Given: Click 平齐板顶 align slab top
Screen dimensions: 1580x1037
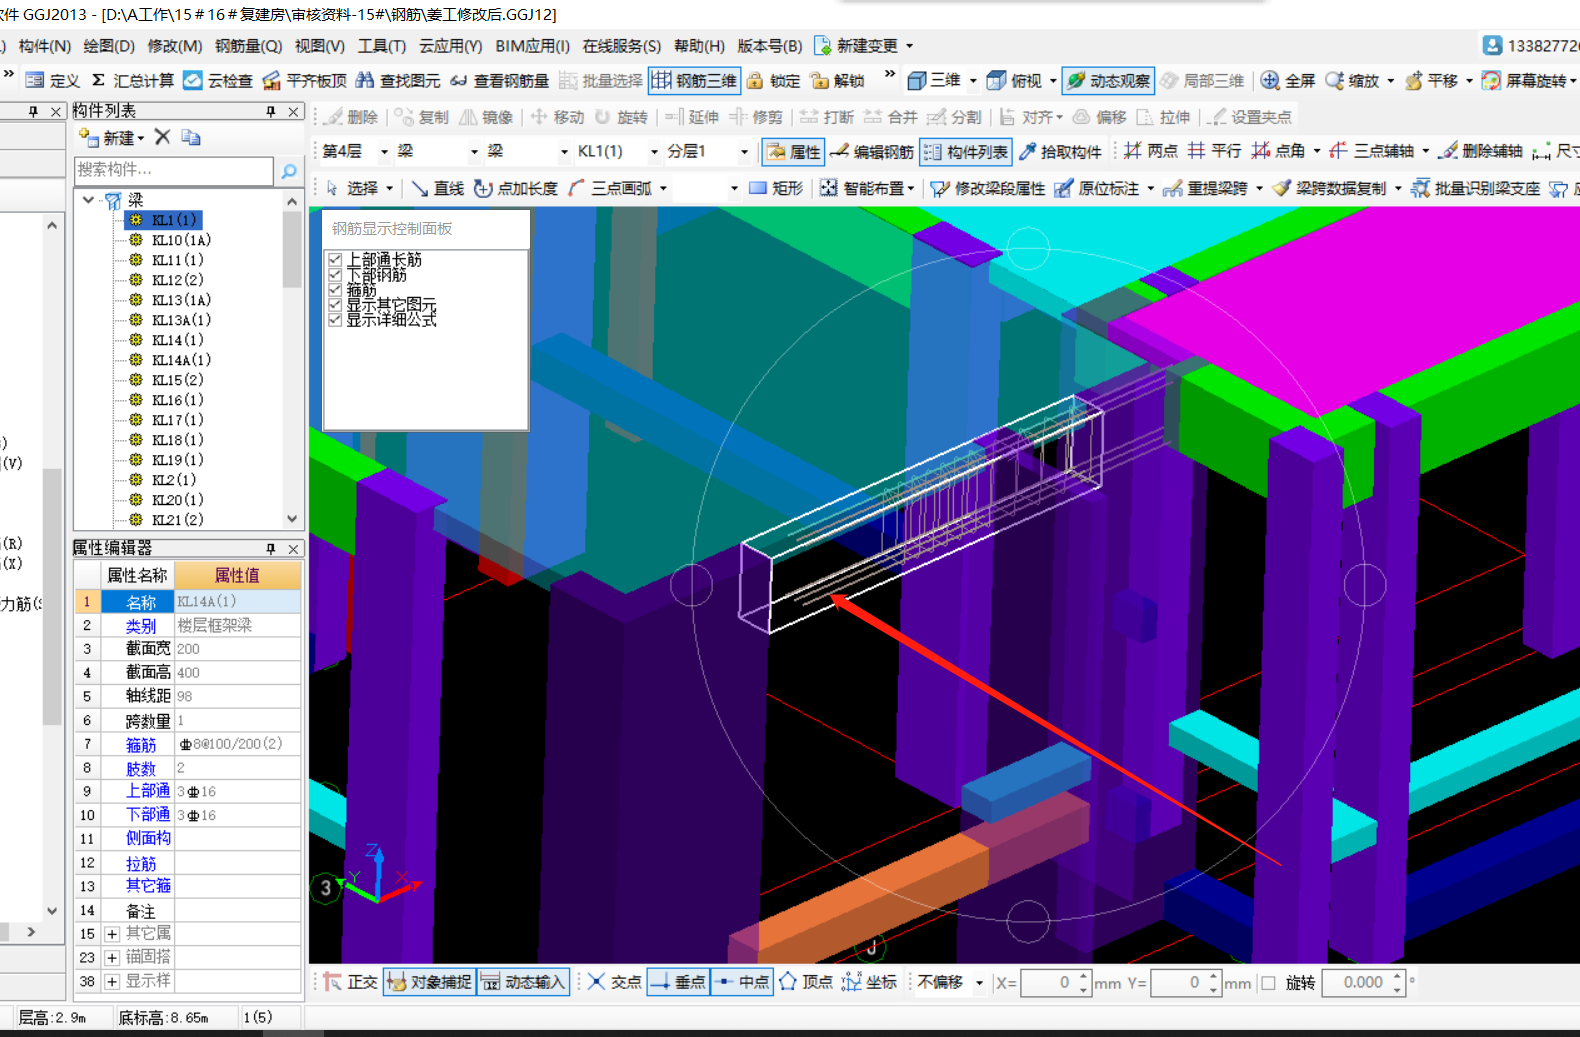Looking at the screenshot, I should tap(304, 80).
